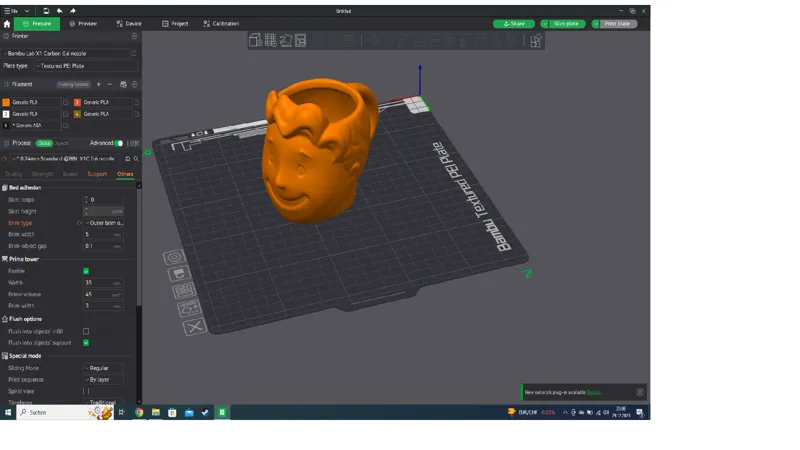Switch to the Preview tab
This screenshot has height=450, width=800.
point(83,24)
